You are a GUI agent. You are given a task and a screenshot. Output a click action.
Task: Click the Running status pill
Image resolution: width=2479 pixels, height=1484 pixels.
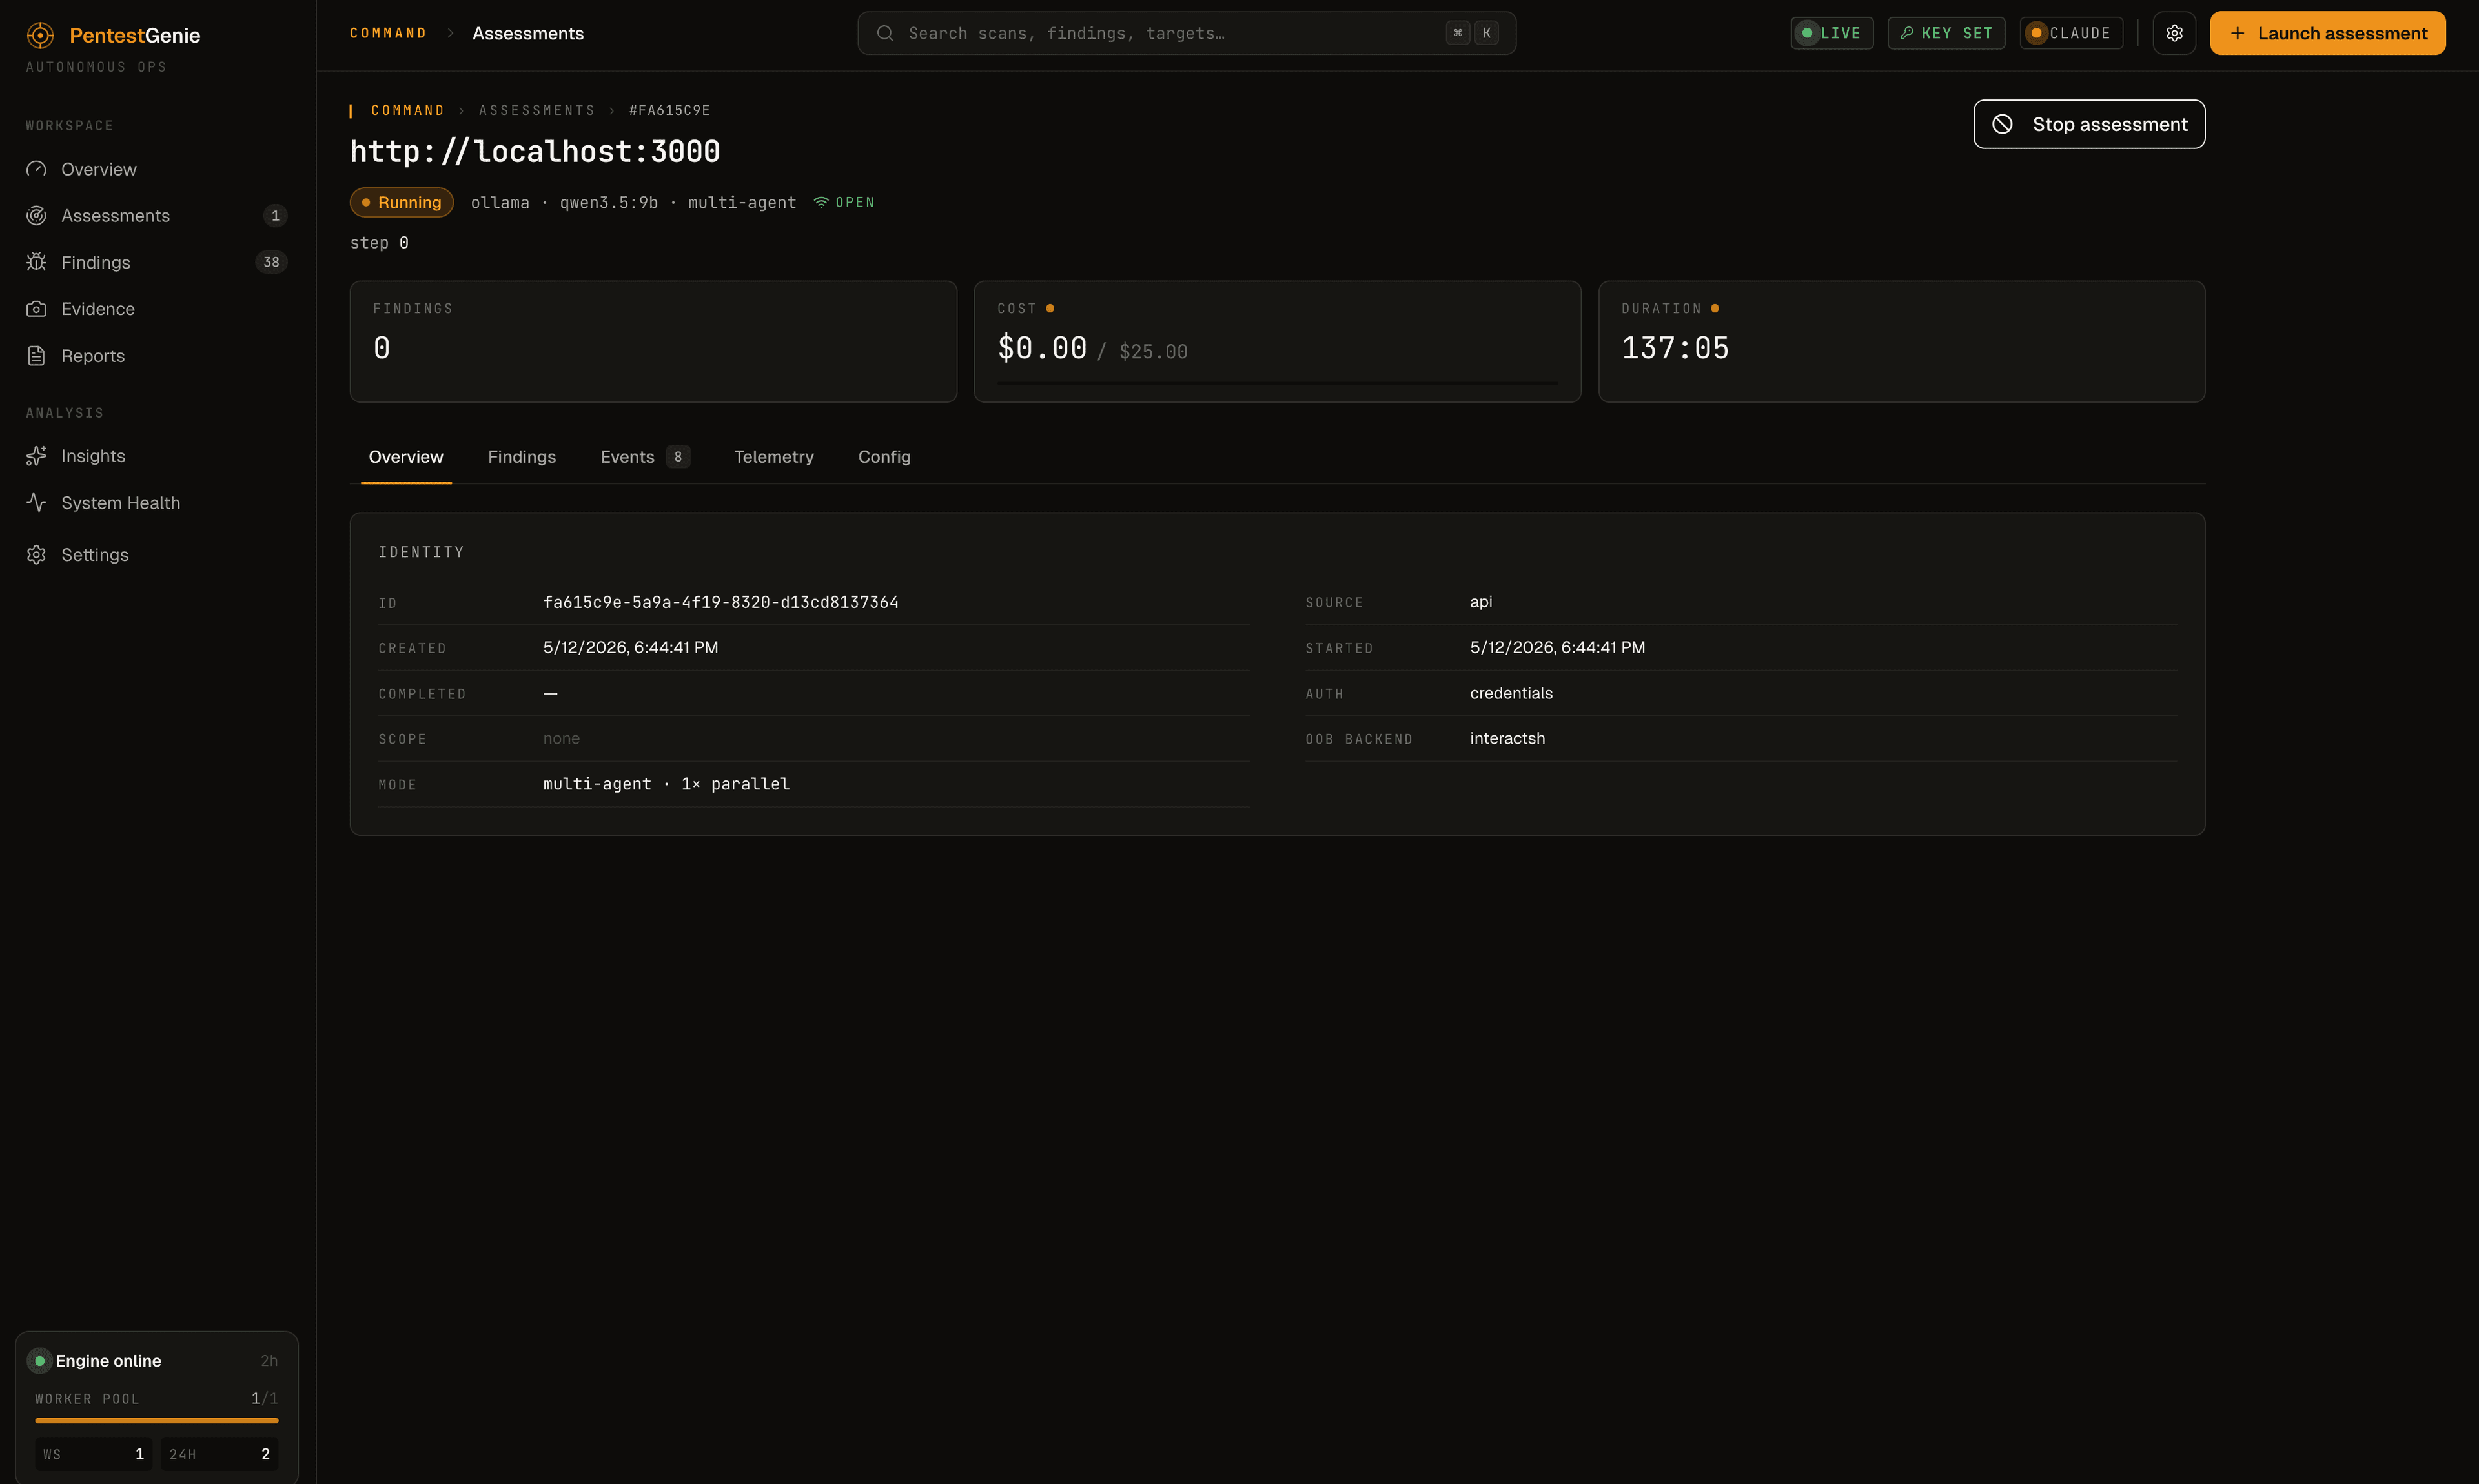pyautogui.click(x=402, y=202)
